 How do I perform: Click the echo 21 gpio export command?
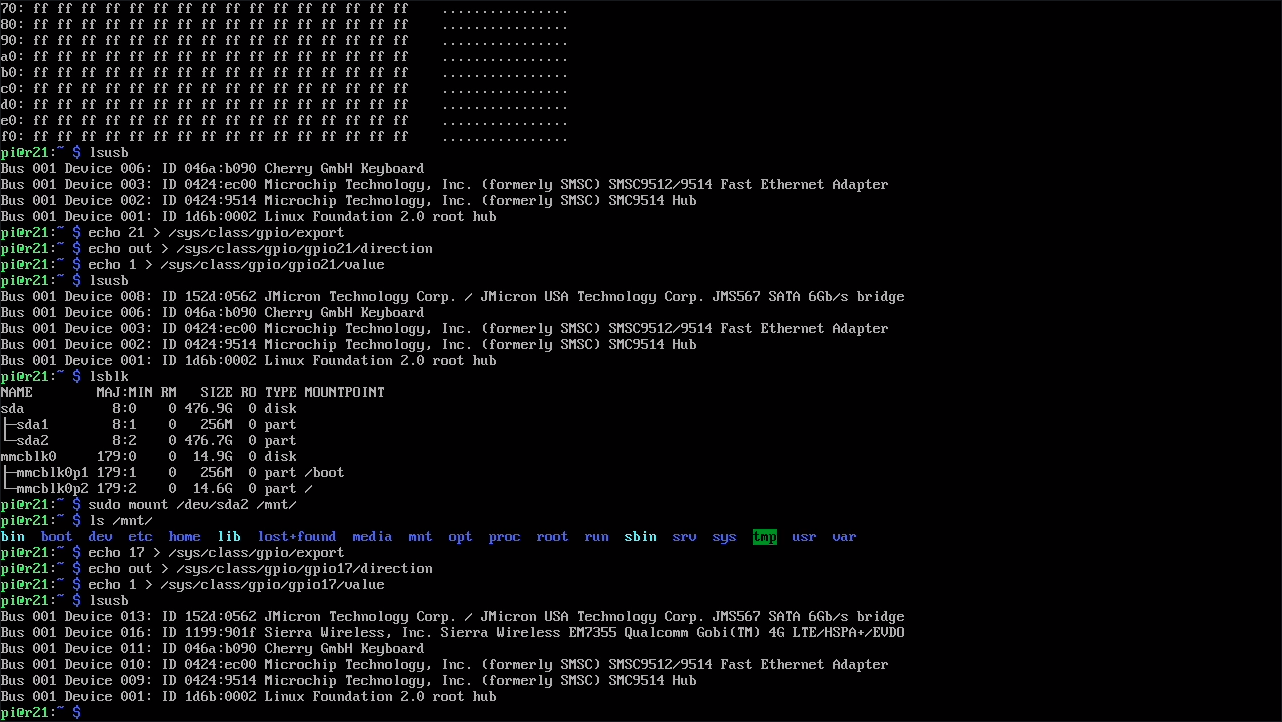[x=216, y=233]
